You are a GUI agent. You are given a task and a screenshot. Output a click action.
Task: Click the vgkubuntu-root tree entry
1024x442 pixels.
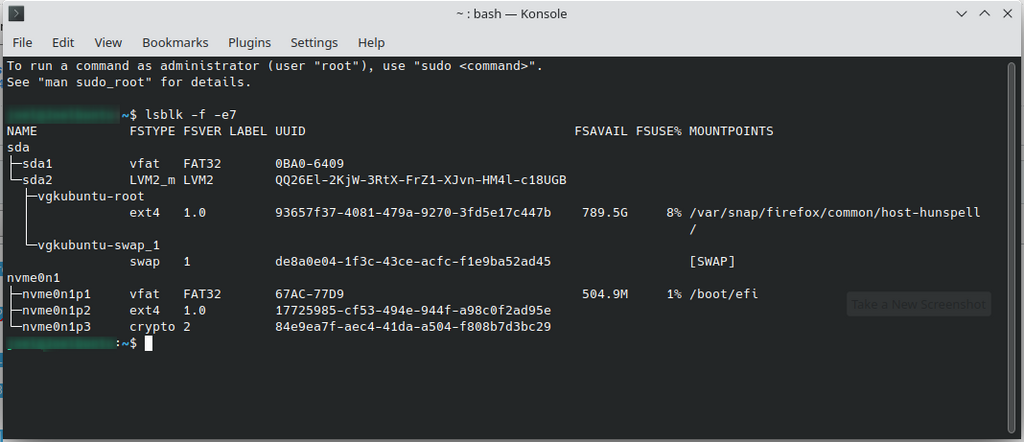(91, 196)
